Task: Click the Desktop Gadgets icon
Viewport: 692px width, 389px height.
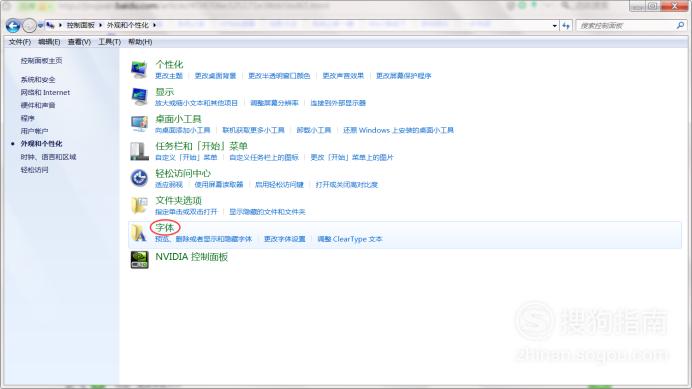Action: click(139, 124)
